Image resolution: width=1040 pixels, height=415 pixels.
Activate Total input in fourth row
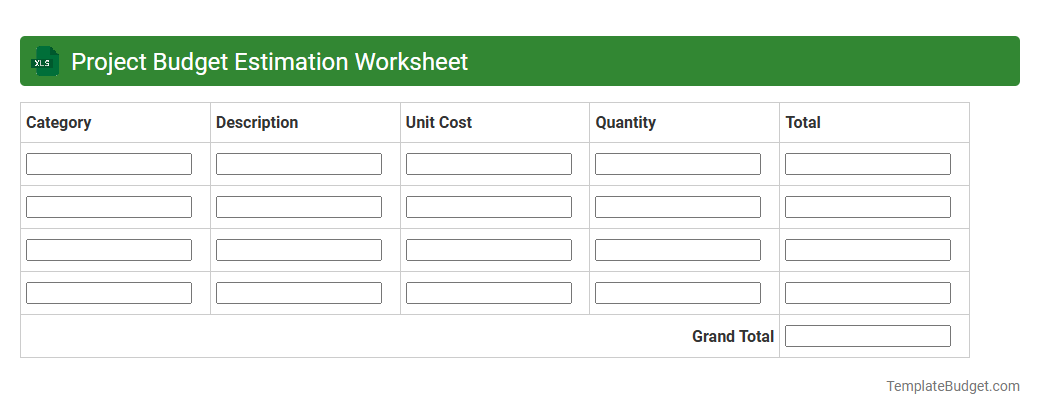pyautogui.click(x=868, y=293)
